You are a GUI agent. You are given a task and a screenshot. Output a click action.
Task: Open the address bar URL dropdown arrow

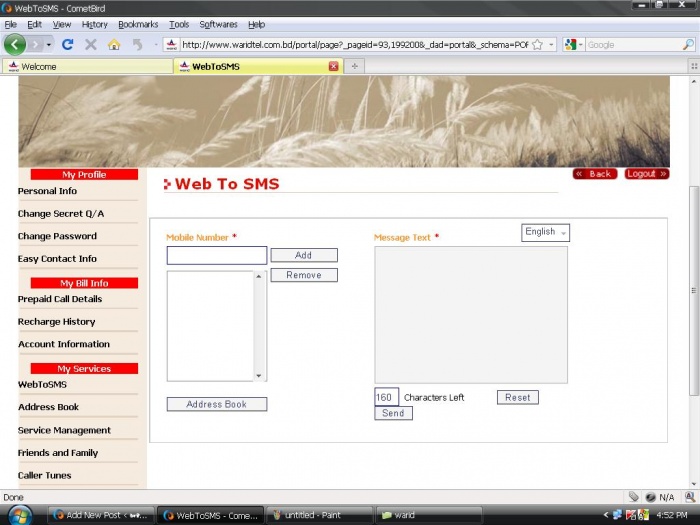551,45
